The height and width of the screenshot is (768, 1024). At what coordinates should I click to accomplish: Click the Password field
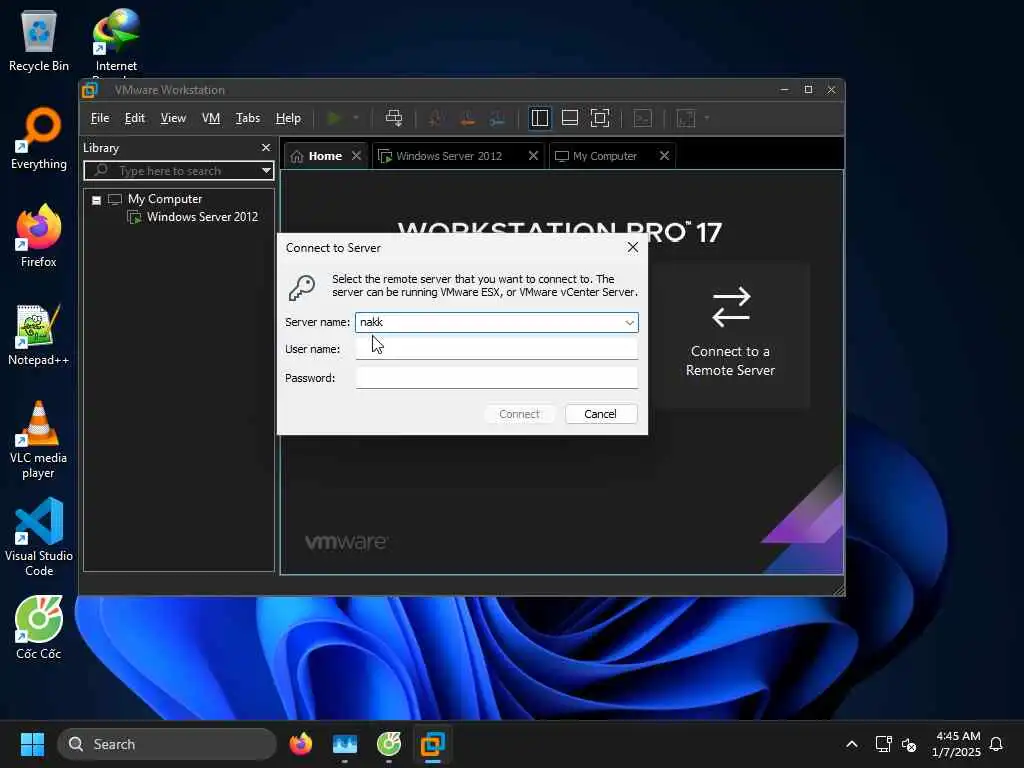click(x=497, y=377)
